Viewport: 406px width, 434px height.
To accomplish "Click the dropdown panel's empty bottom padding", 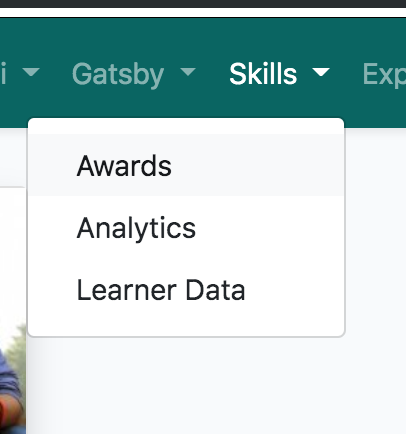I will coord(186,328).
